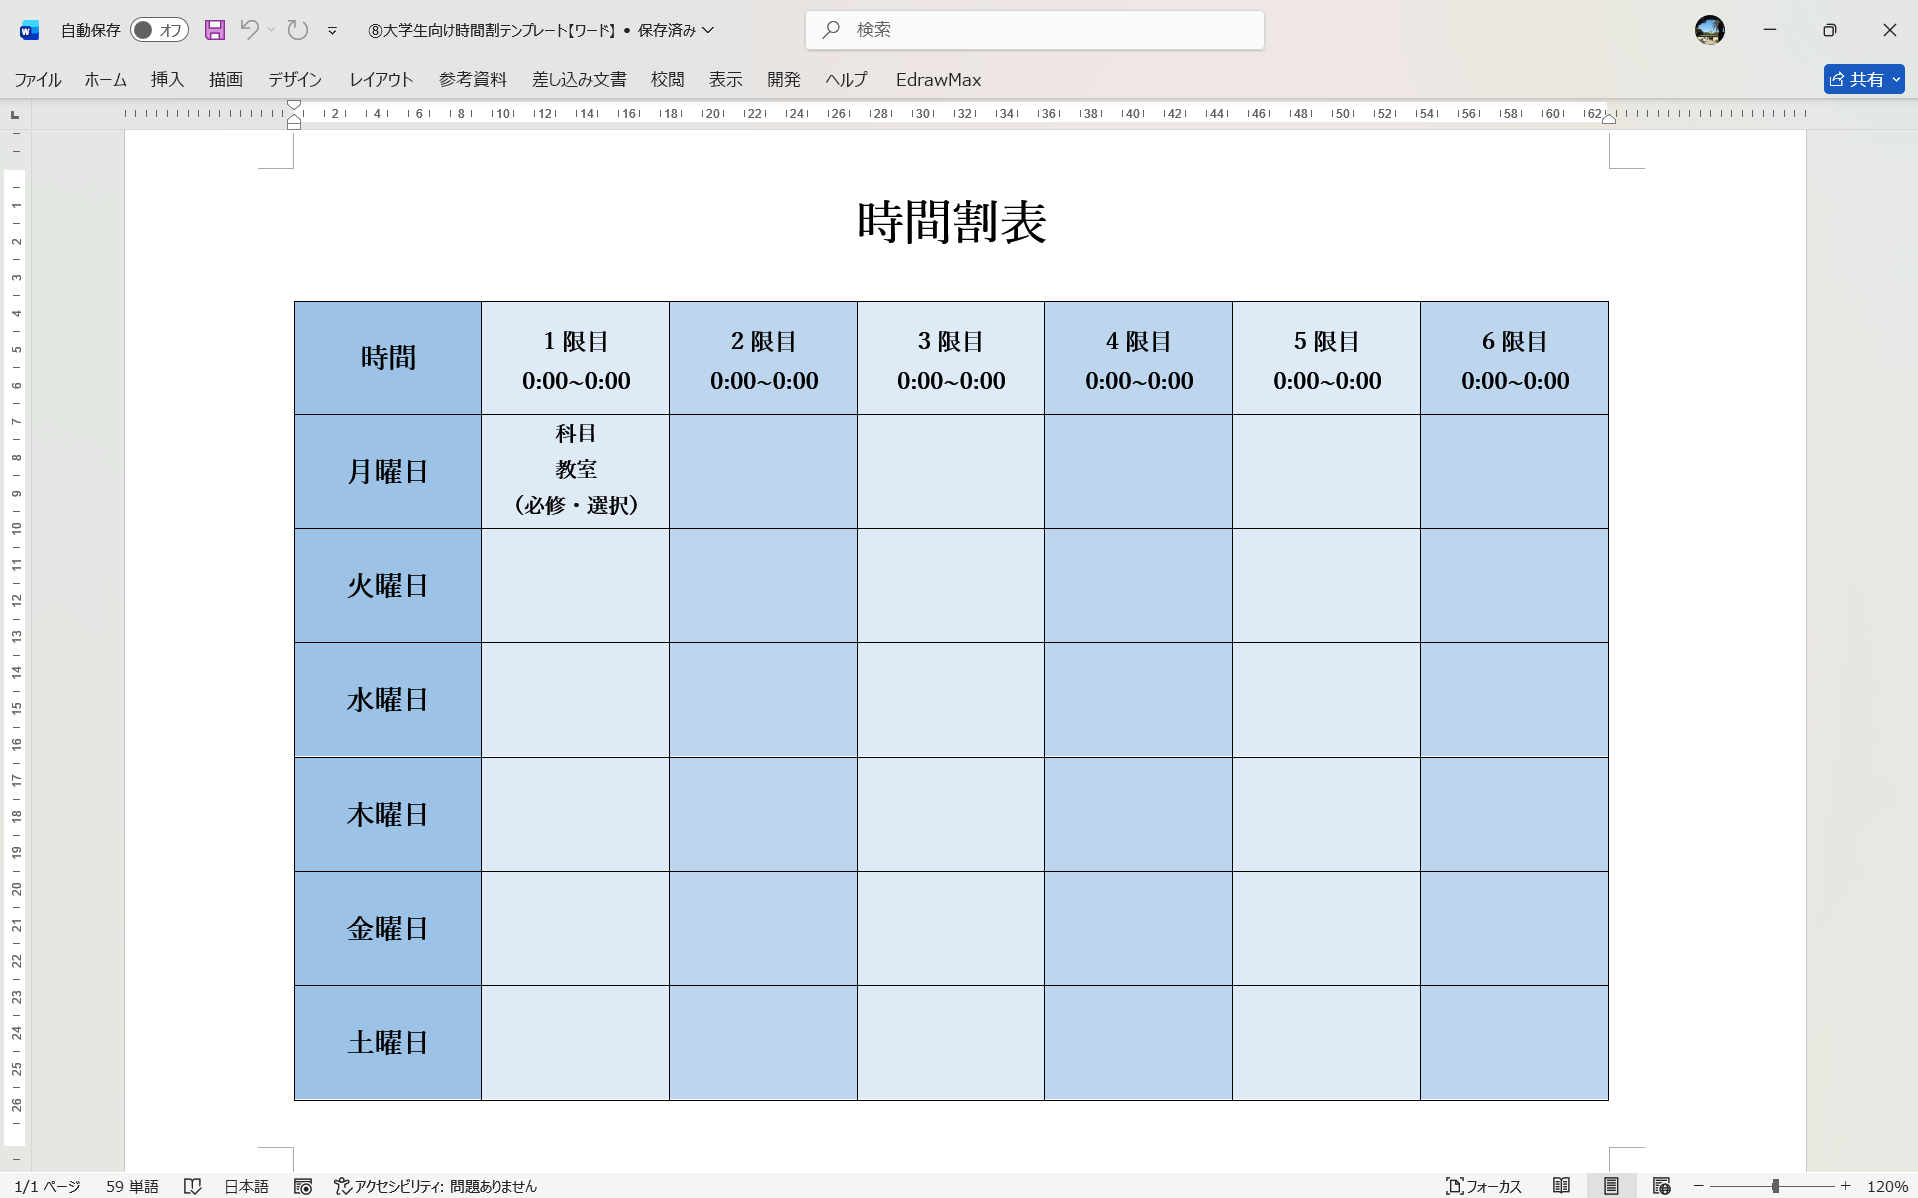Screen dimensions: 1918x1198
Task: Open the EdrawMax ribbon tab
Action: [937, 79]
